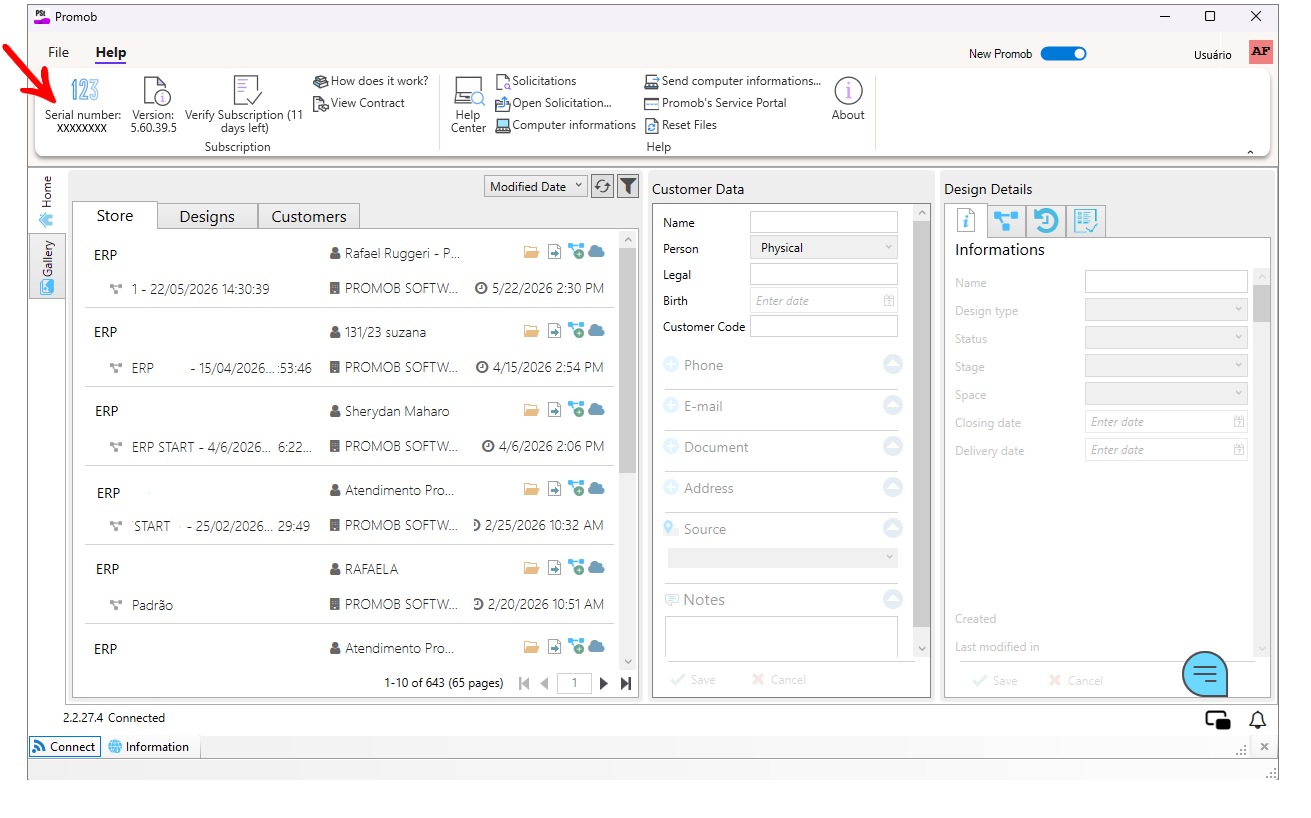The image size is (1311, 818).
Task: Open How does it work?
Action: click(x=371, y=81)
